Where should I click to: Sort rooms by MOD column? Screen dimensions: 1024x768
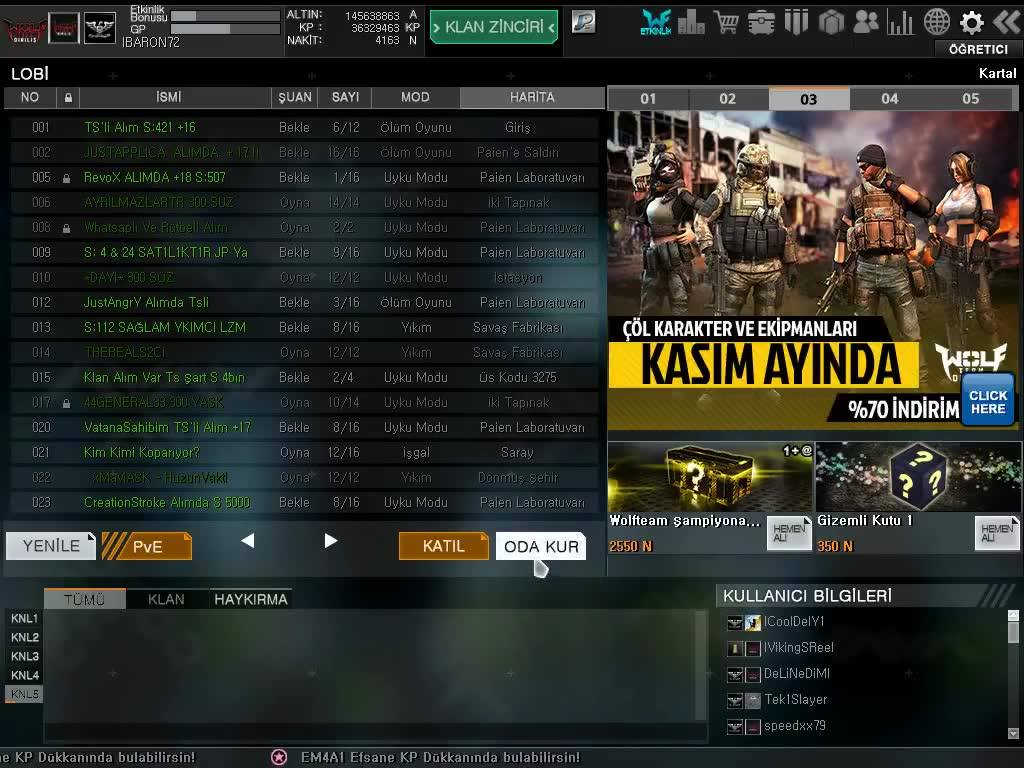(415, 97)
